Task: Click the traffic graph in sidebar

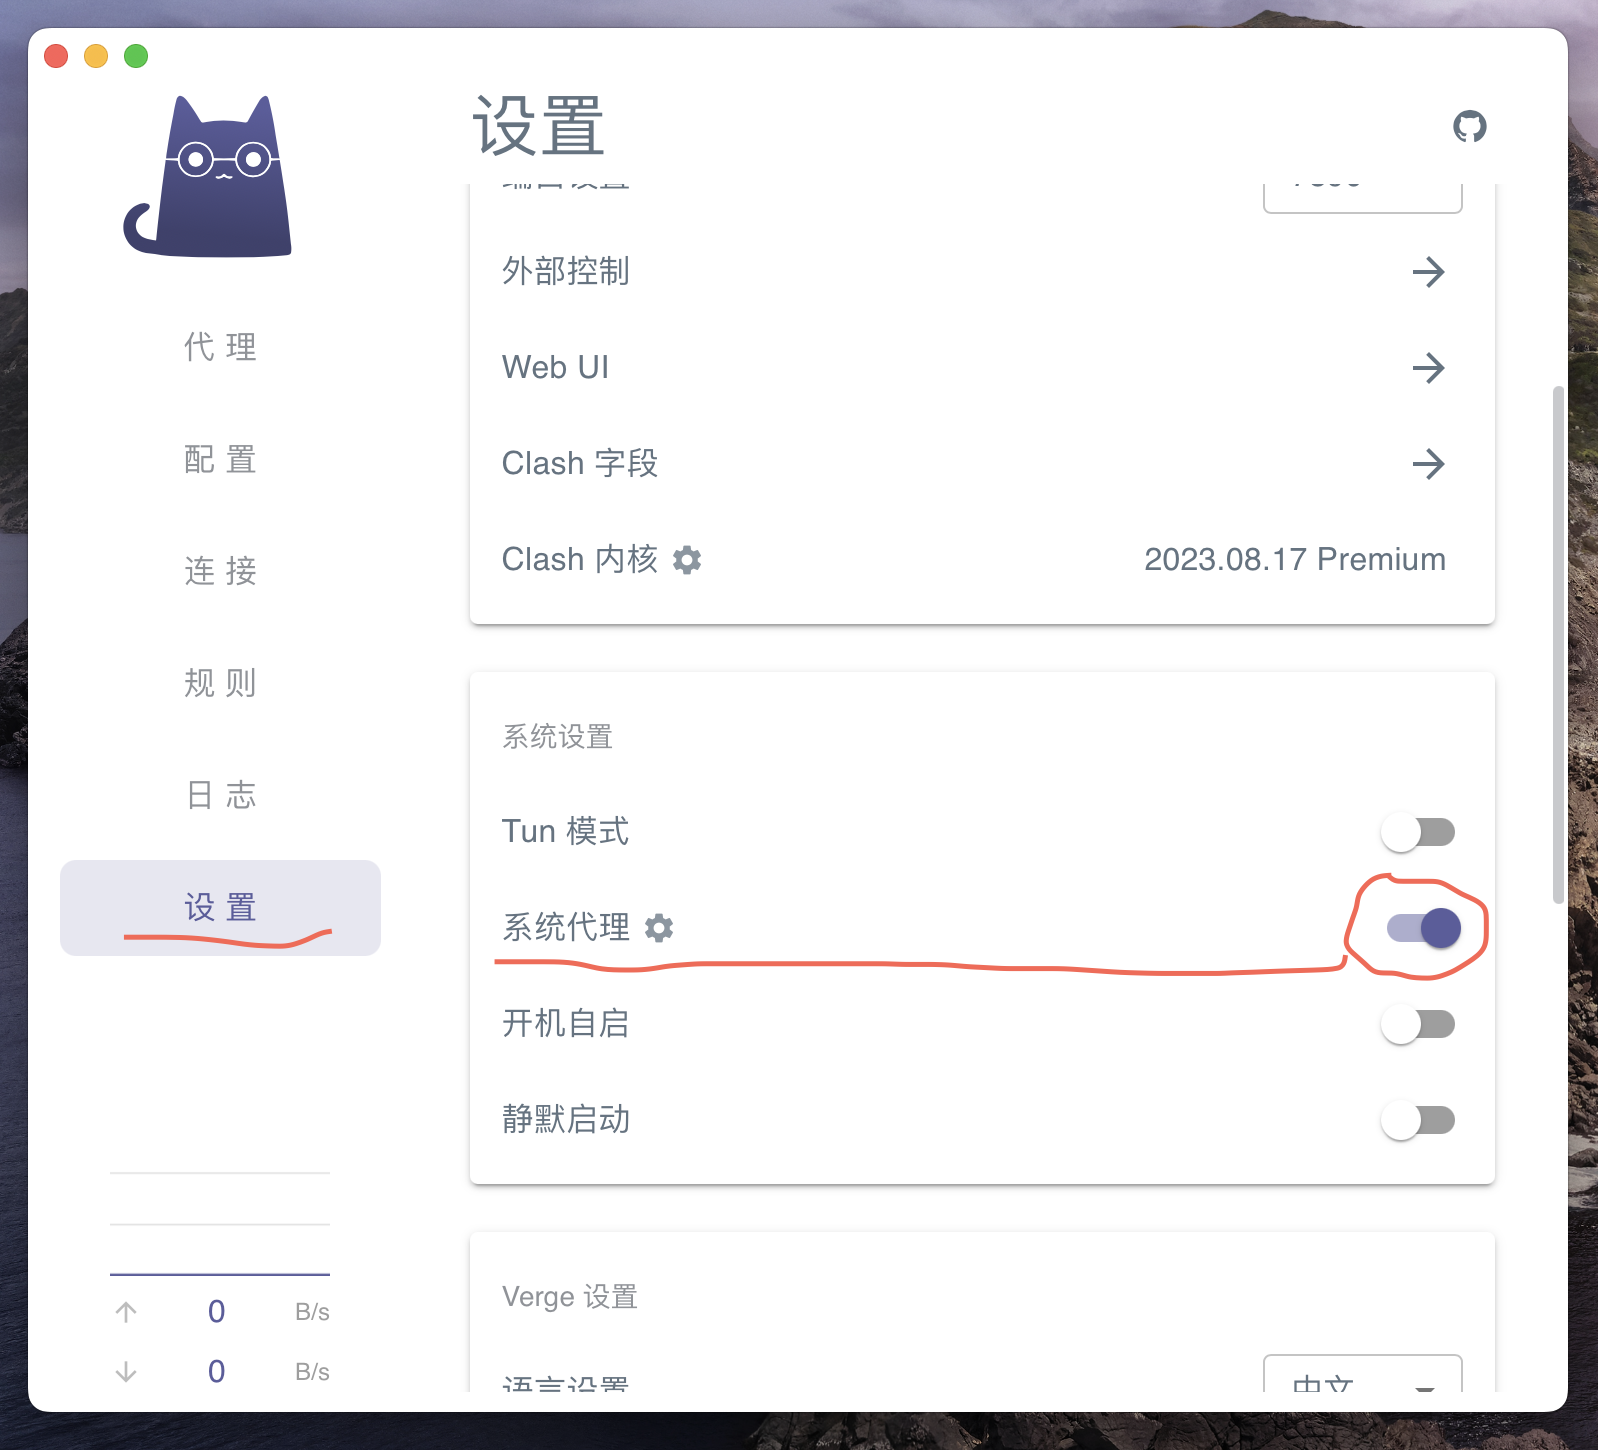Action: pos(220,1225)
